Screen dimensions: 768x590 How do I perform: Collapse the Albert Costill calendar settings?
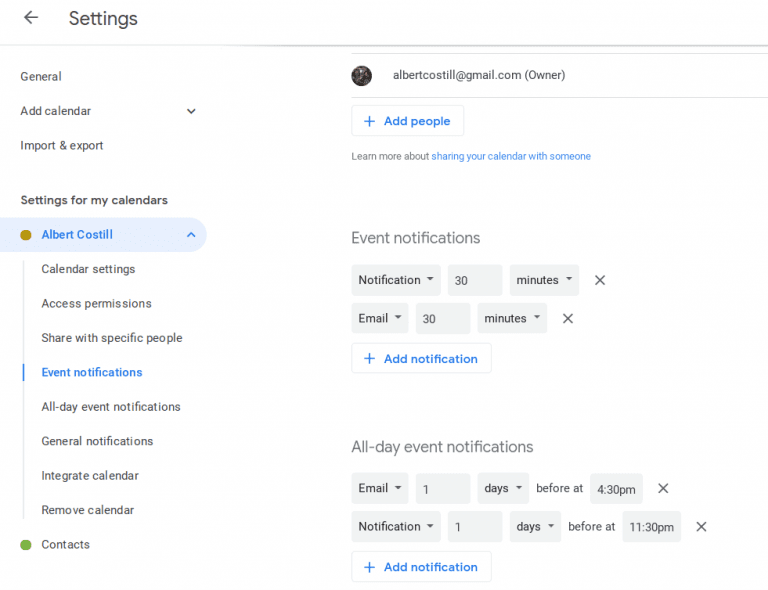191,235
